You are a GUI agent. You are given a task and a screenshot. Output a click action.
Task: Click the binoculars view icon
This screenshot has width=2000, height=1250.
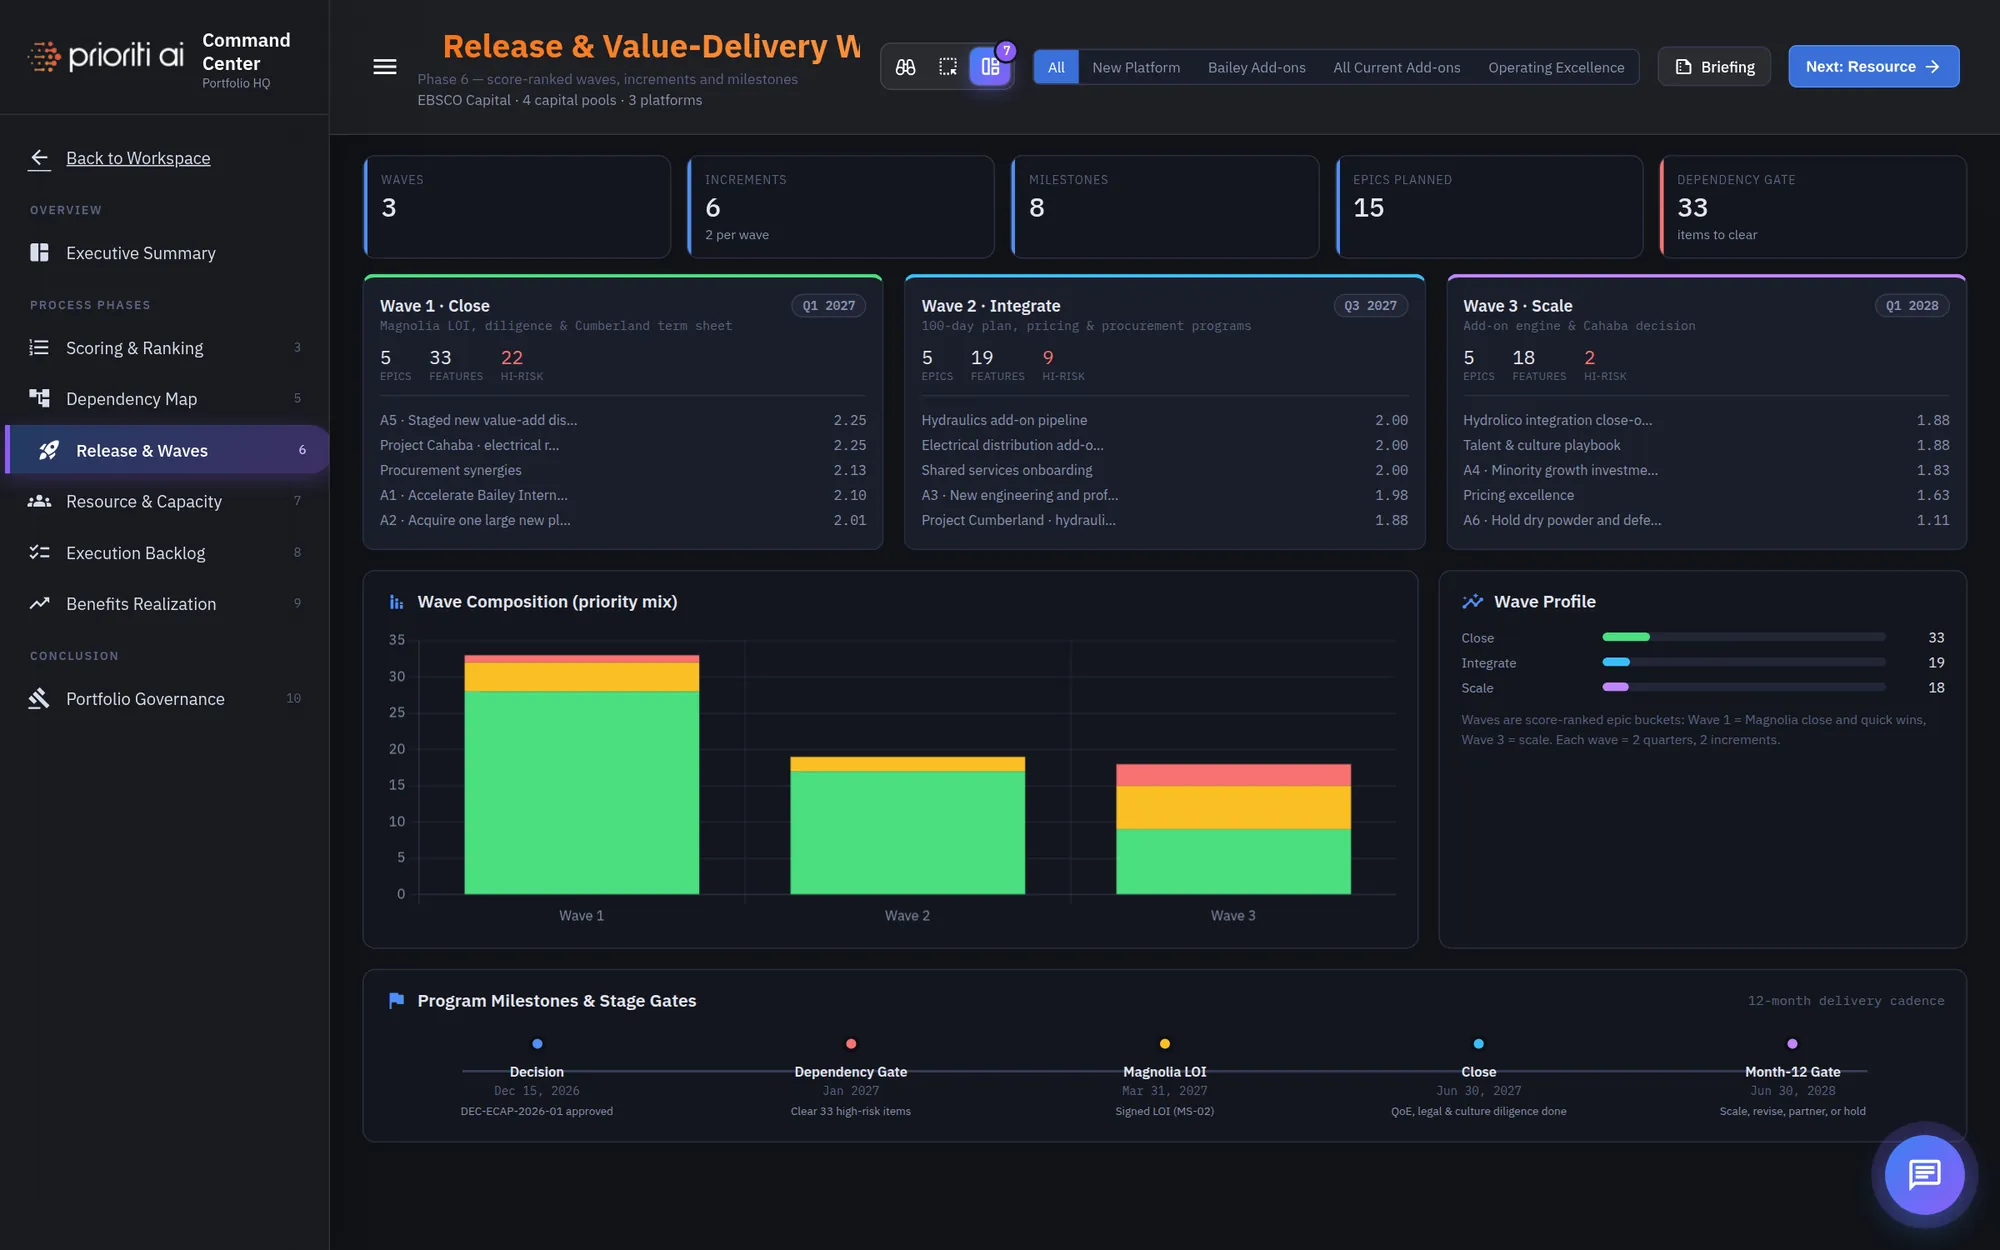tap(905, 67)
